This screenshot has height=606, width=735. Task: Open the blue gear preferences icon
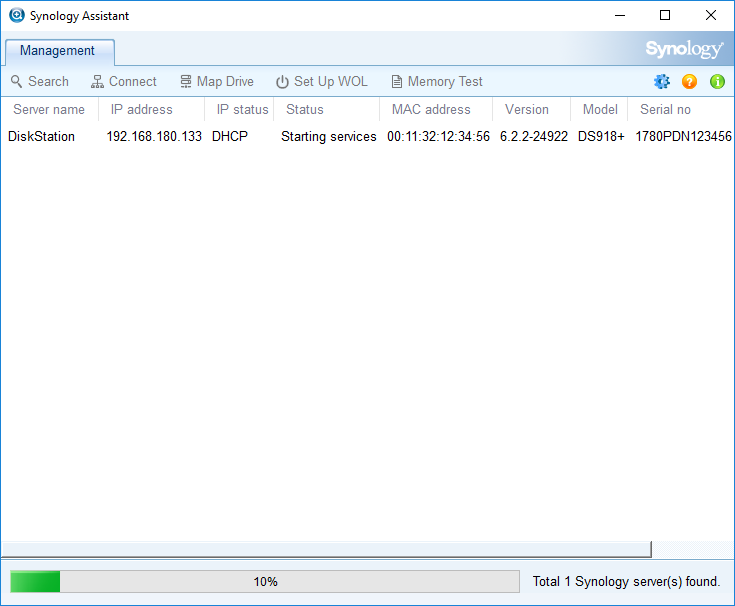click(x=662, y=82)
